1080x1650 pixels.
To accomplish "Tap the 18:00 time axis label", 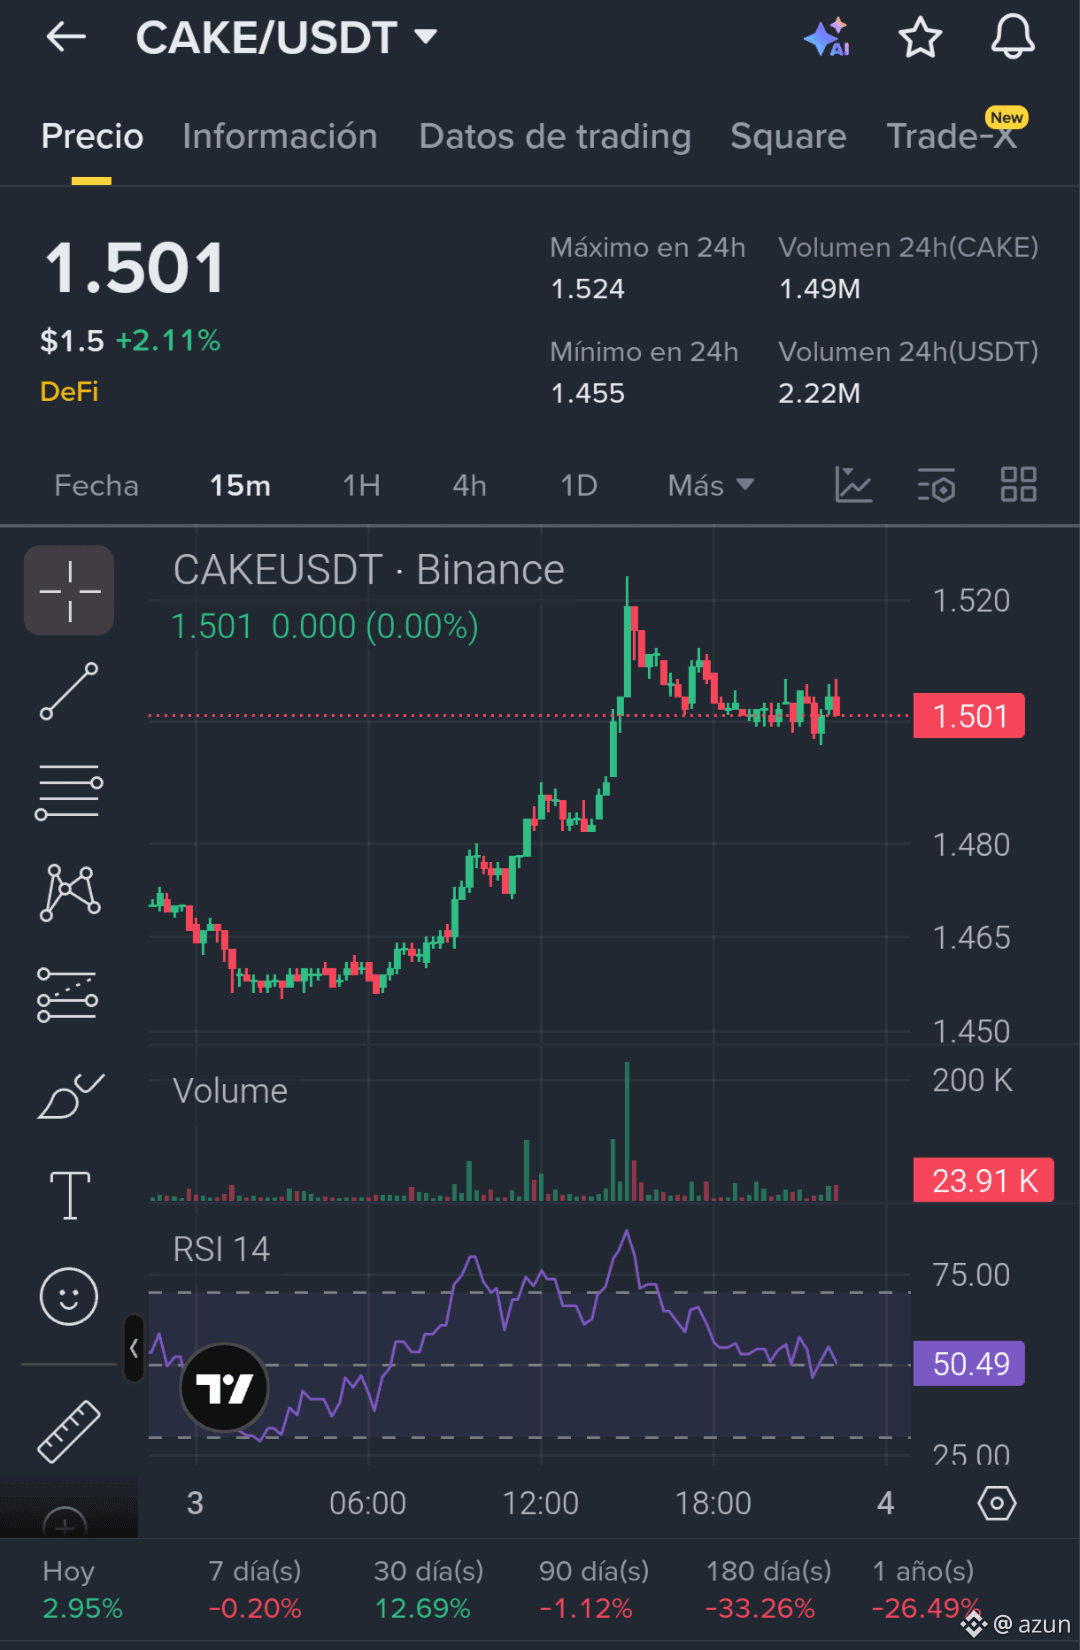I will point(713,1503).
